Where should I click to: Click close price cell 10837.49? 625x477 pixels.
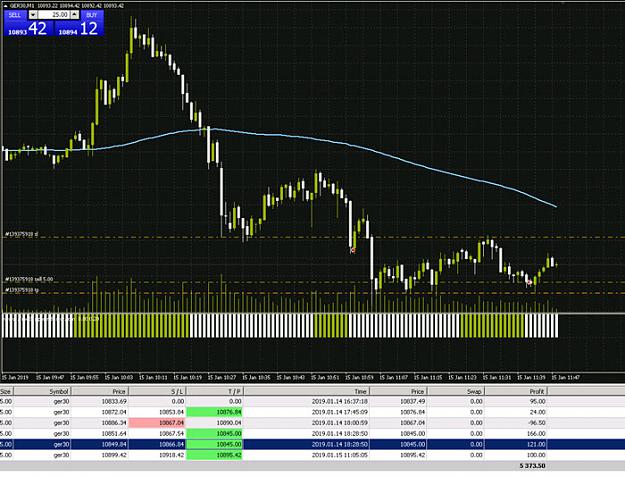coord(413,401)
